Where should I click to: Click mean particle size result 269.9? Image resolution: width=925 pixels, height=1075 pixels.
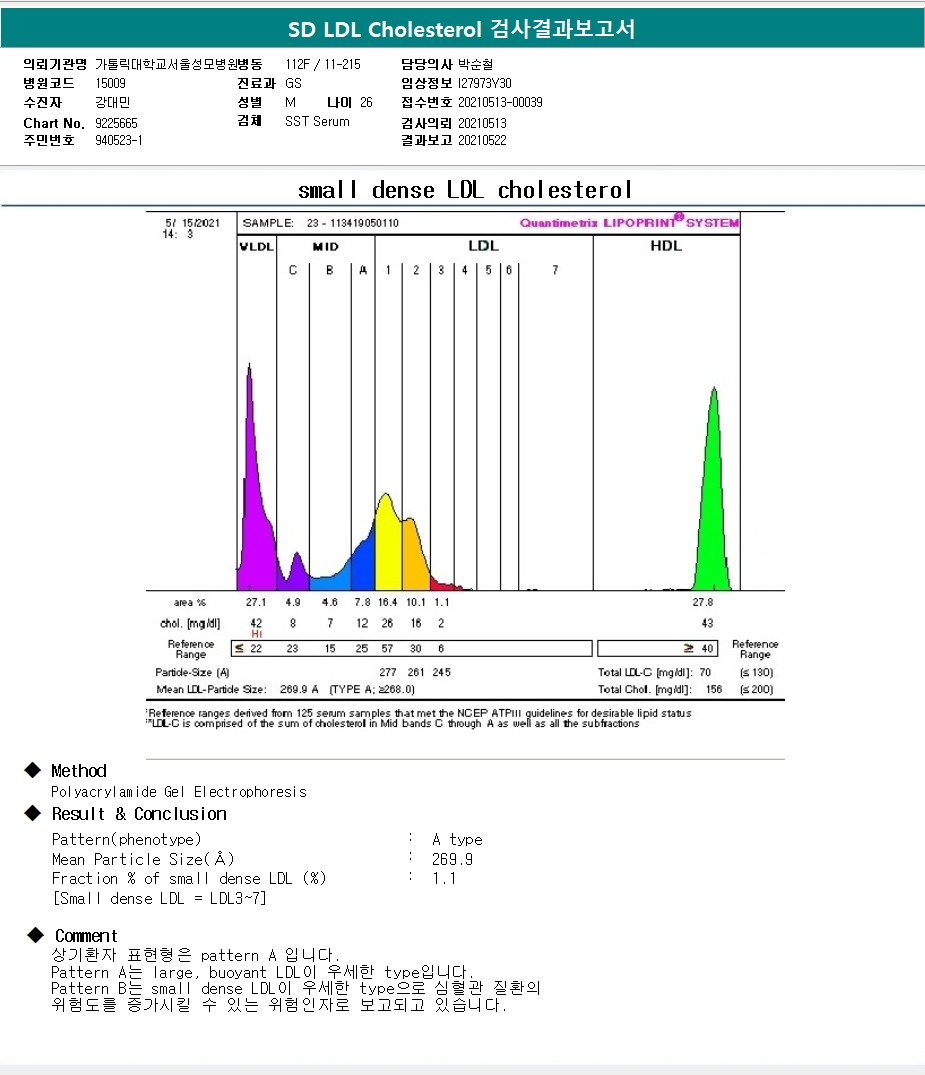[453, 860]
